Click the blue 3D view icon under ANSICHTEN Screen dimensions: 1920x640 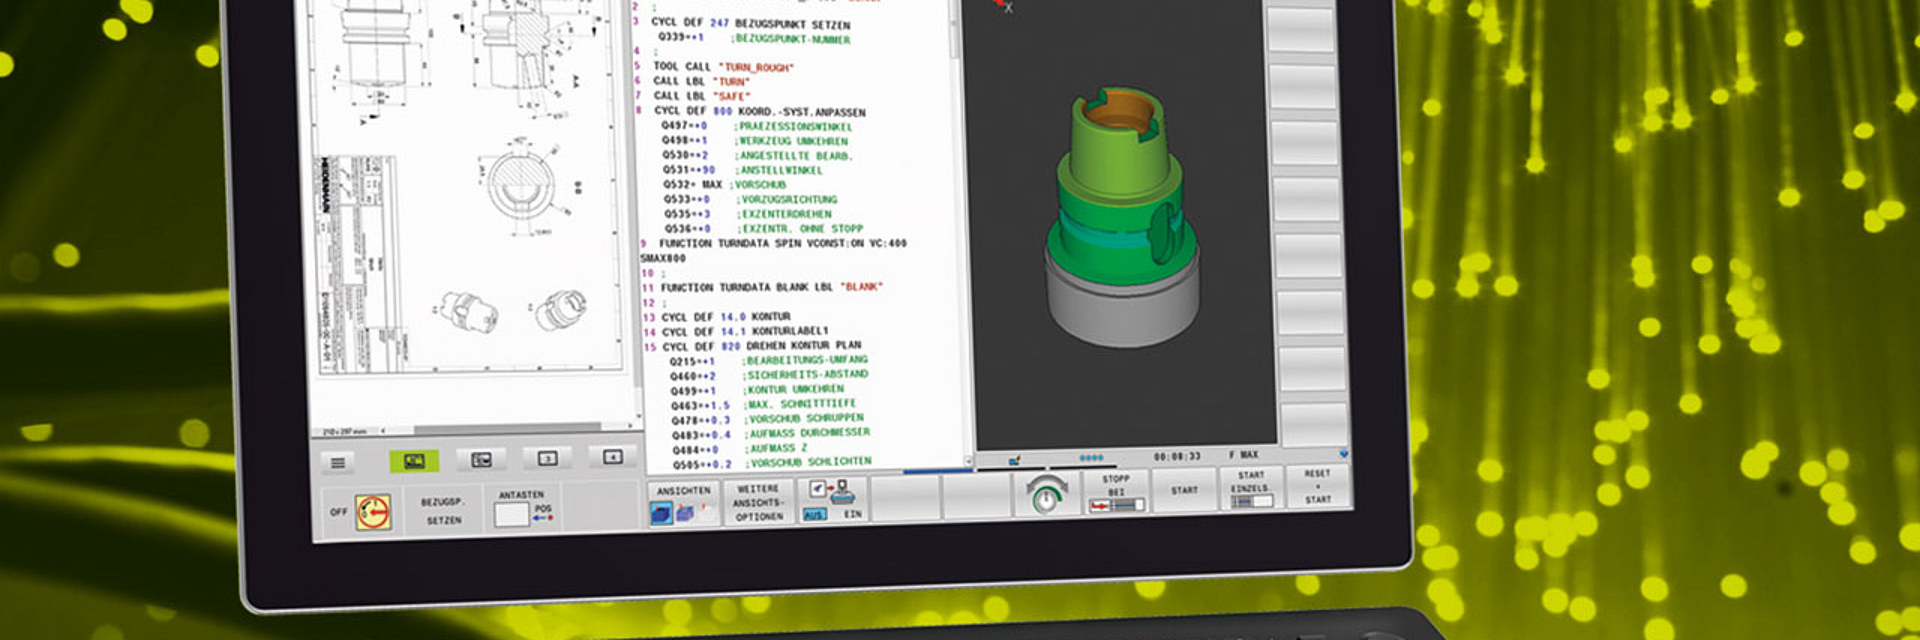(661, 513)
